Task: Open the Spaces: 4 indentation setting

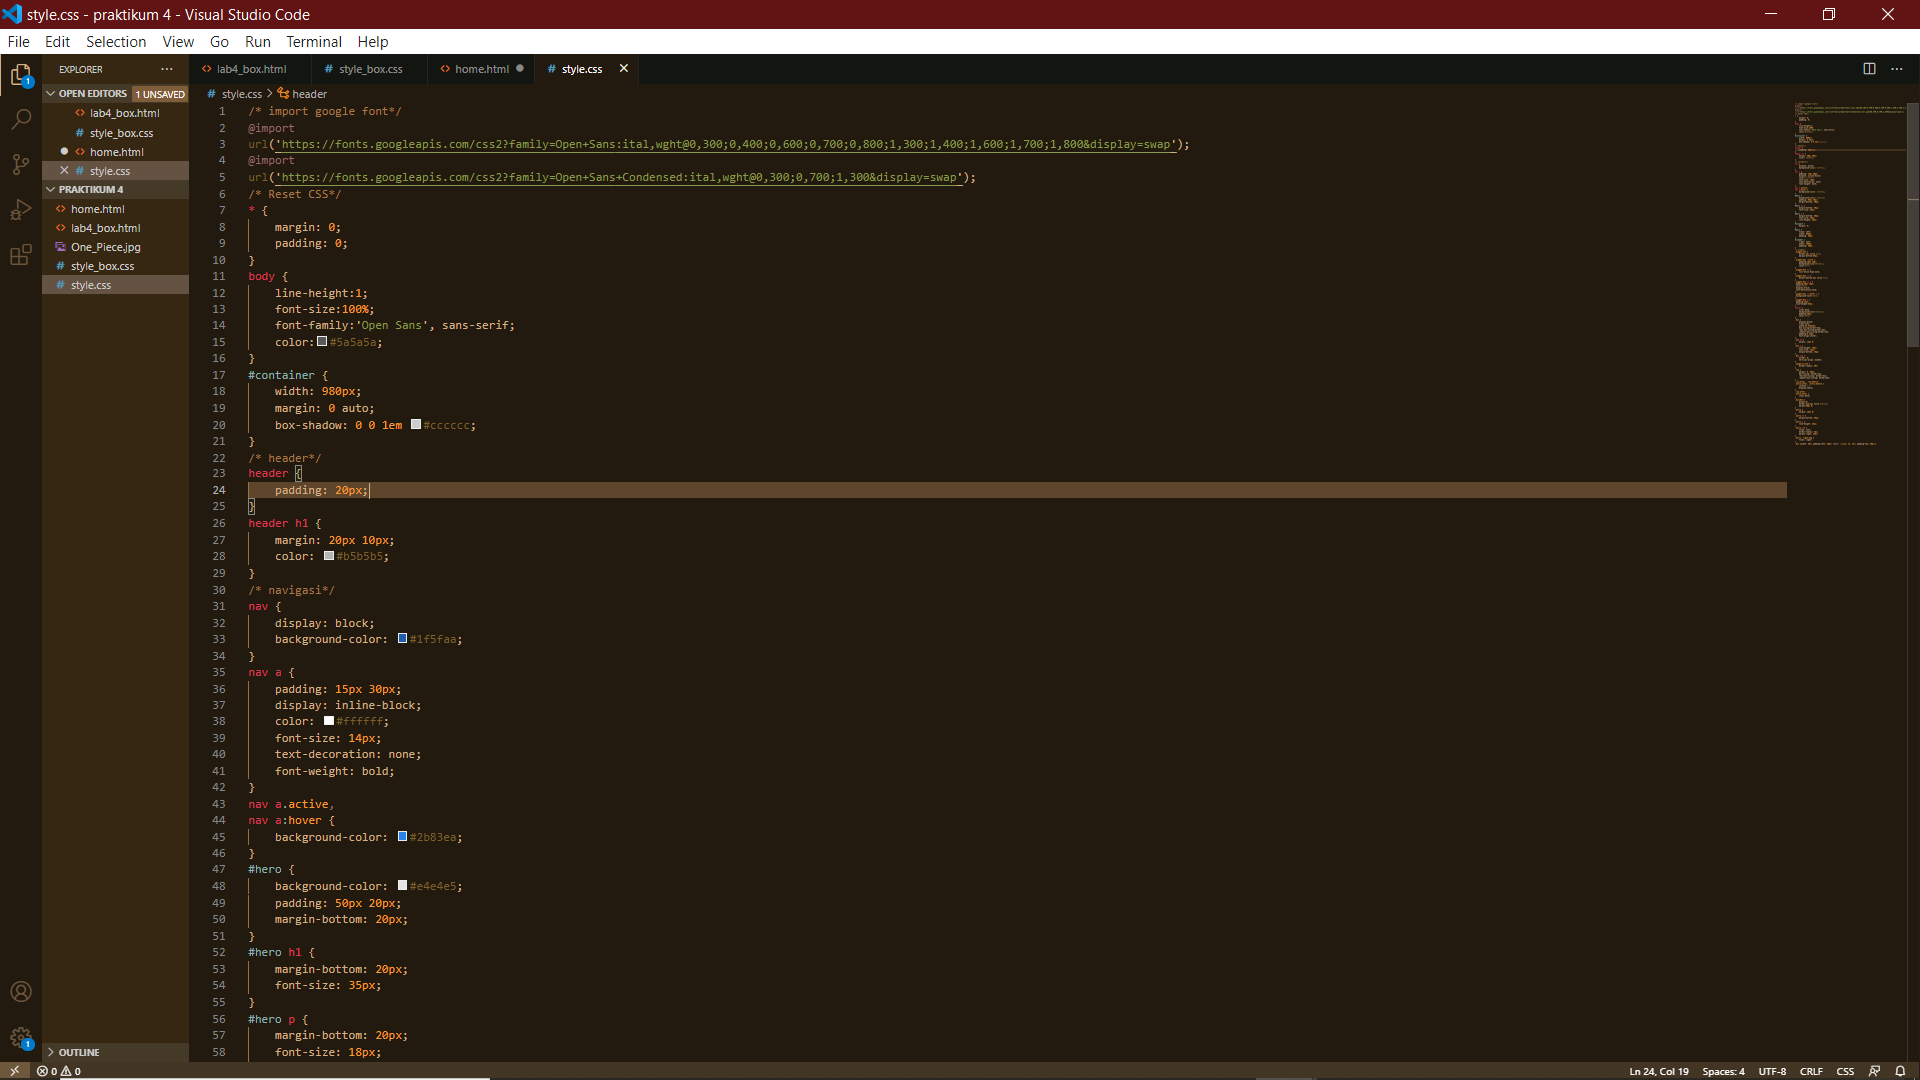Action: coord(1723,1071)
